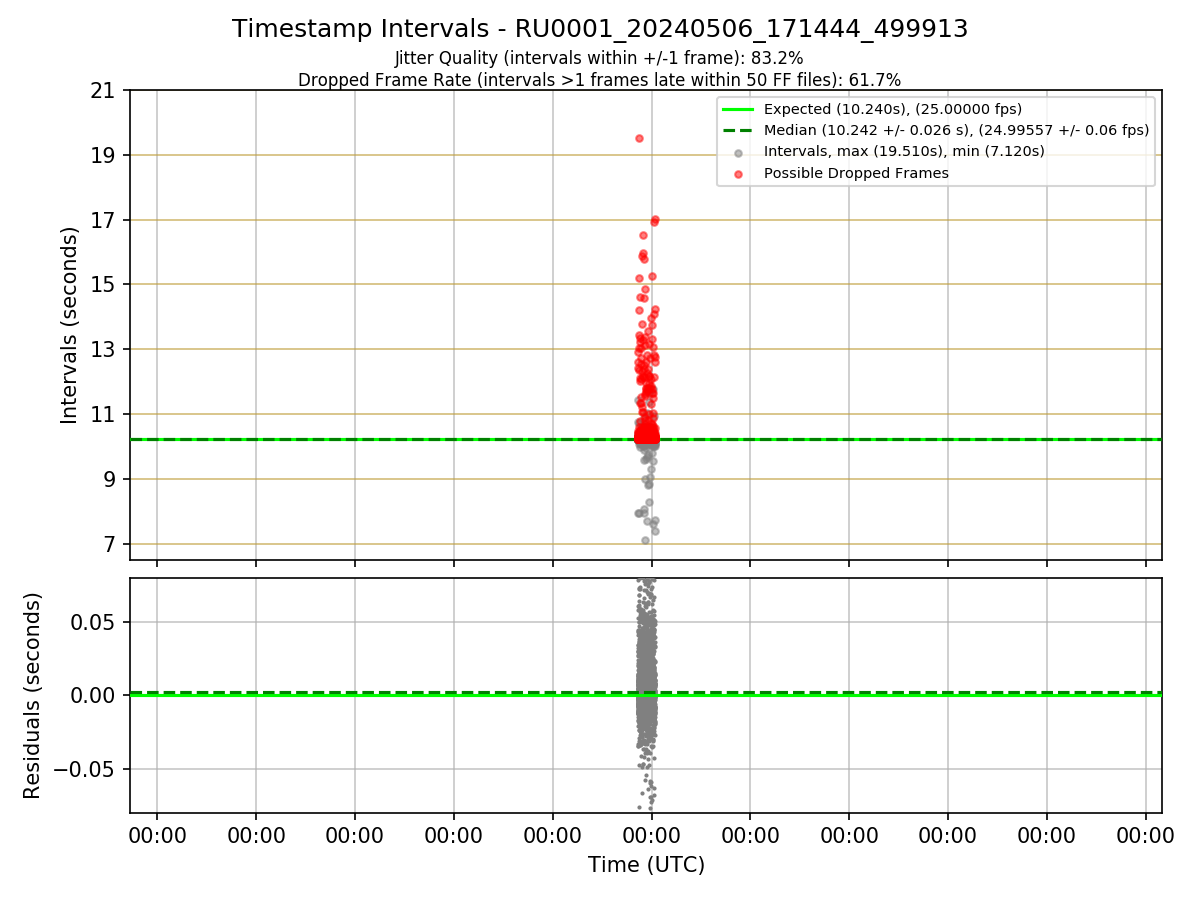
Task: Select the "Dropped Frame Rate" 61.7% subtitle line
Action: tap(599, 80)
